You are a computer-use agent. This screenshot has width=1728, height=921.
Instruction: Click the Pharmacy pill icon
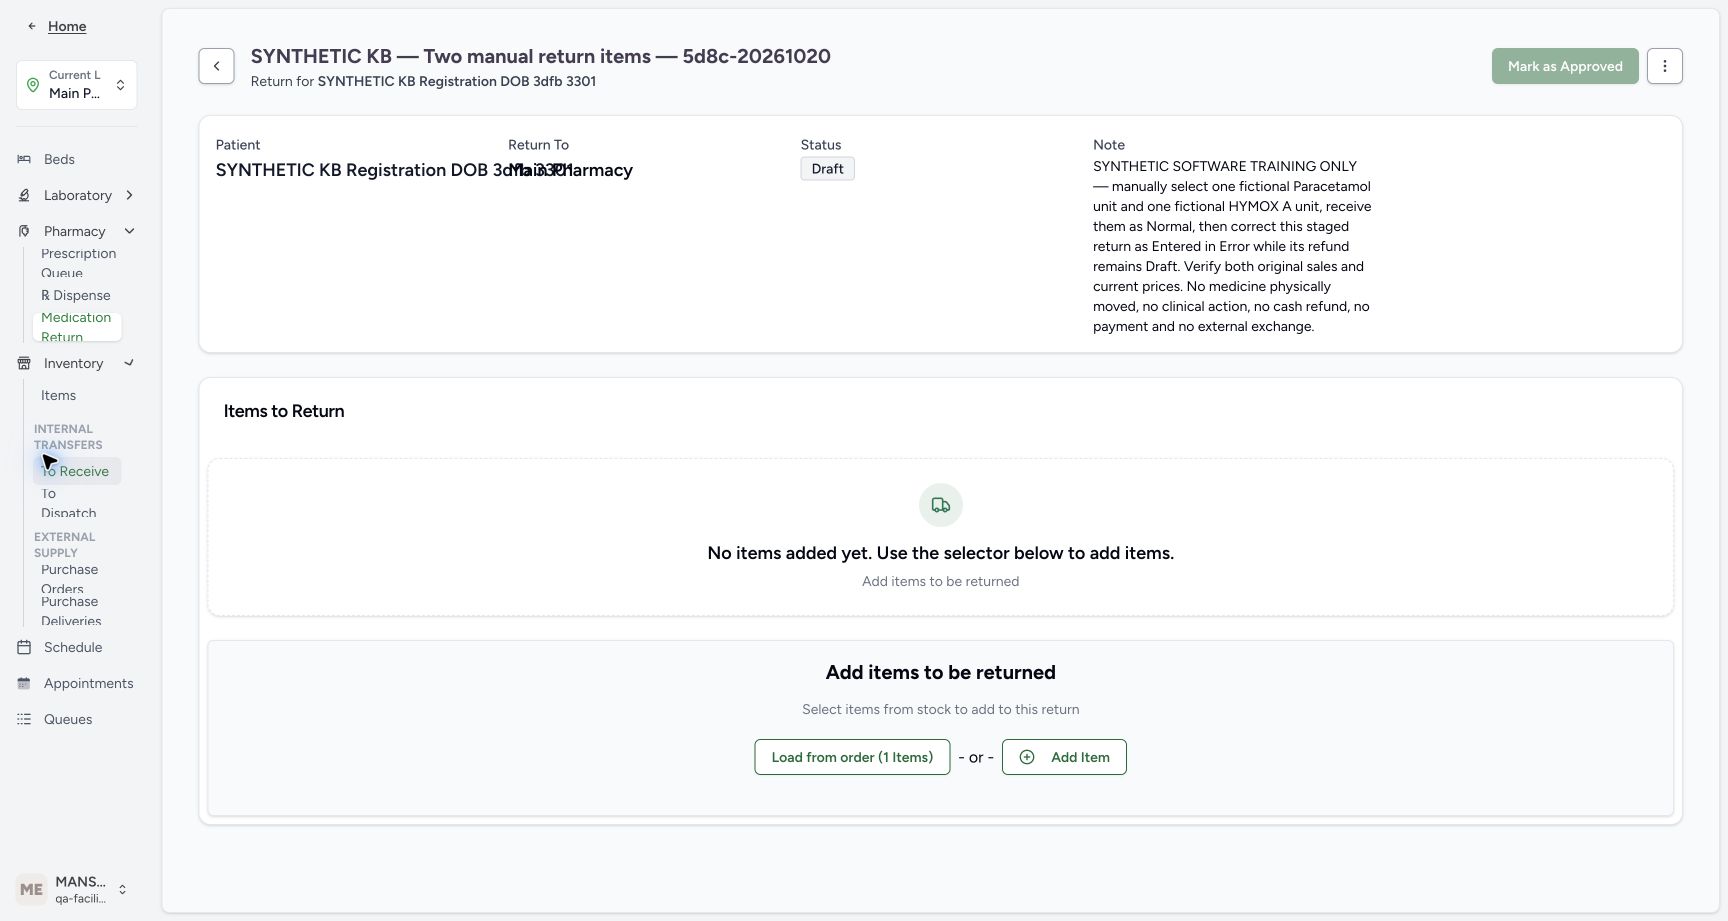[x=24, y=231]
